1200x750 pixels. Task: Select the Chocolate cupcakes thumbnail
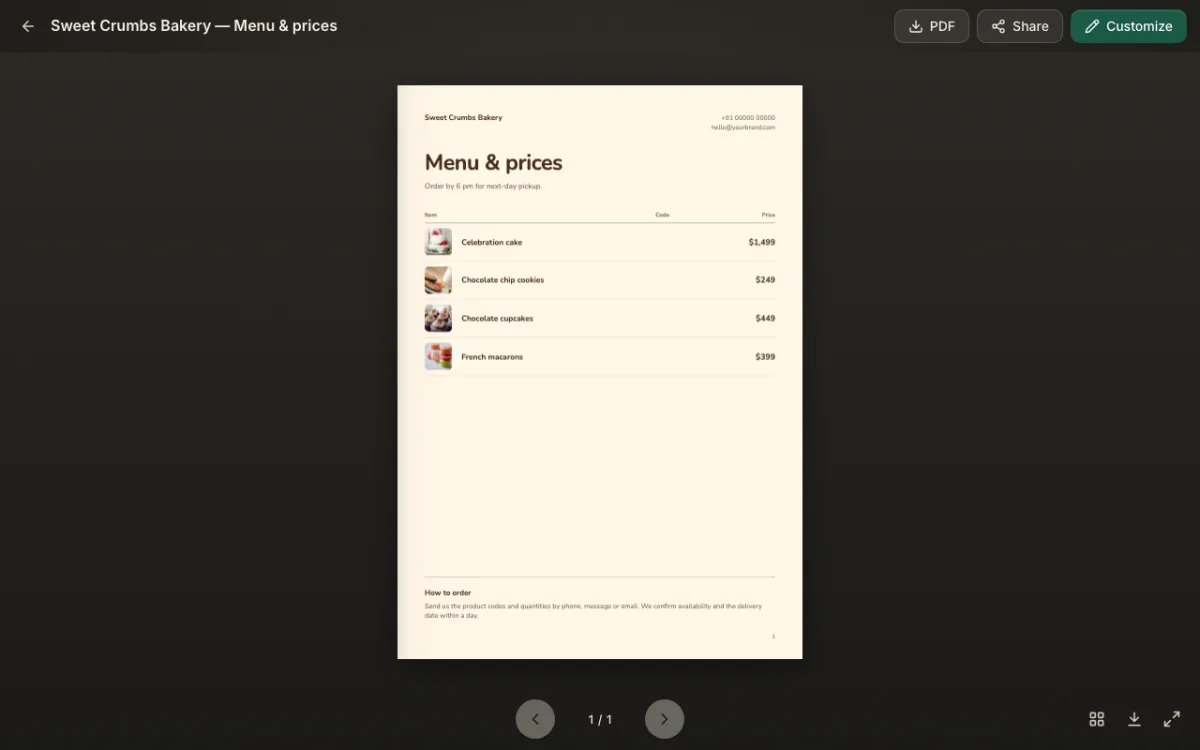[x=438, y=318]
